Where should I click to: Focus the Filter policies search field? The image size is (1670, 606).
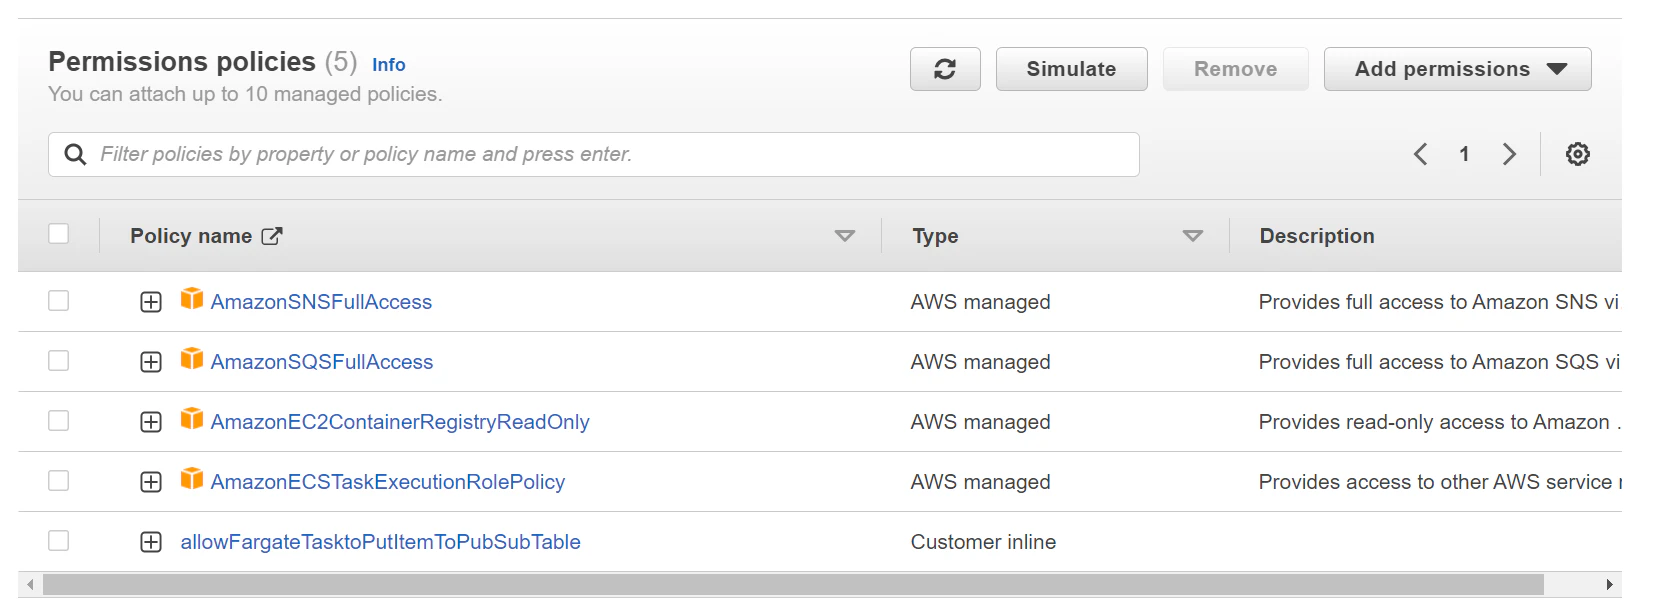click(594, 154)
